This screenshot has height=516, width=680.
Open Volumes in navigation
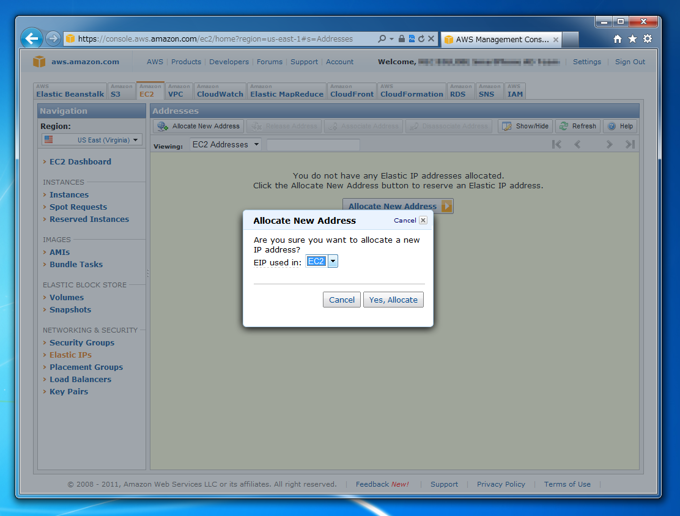pos(66,297)
